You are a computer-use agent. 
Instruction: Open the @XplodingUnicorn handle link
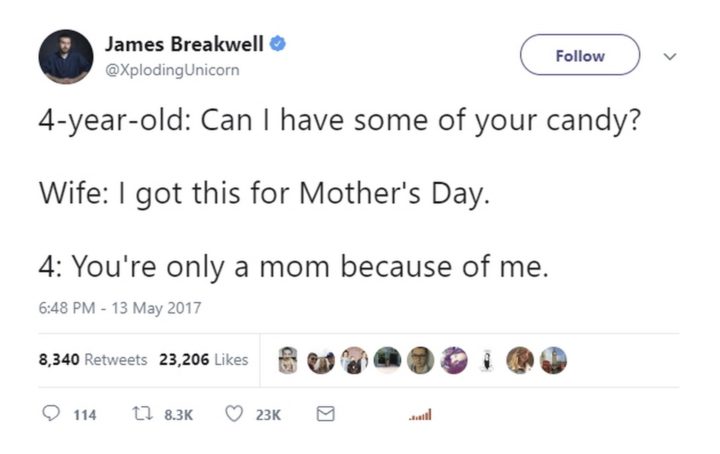pos(172,70)
